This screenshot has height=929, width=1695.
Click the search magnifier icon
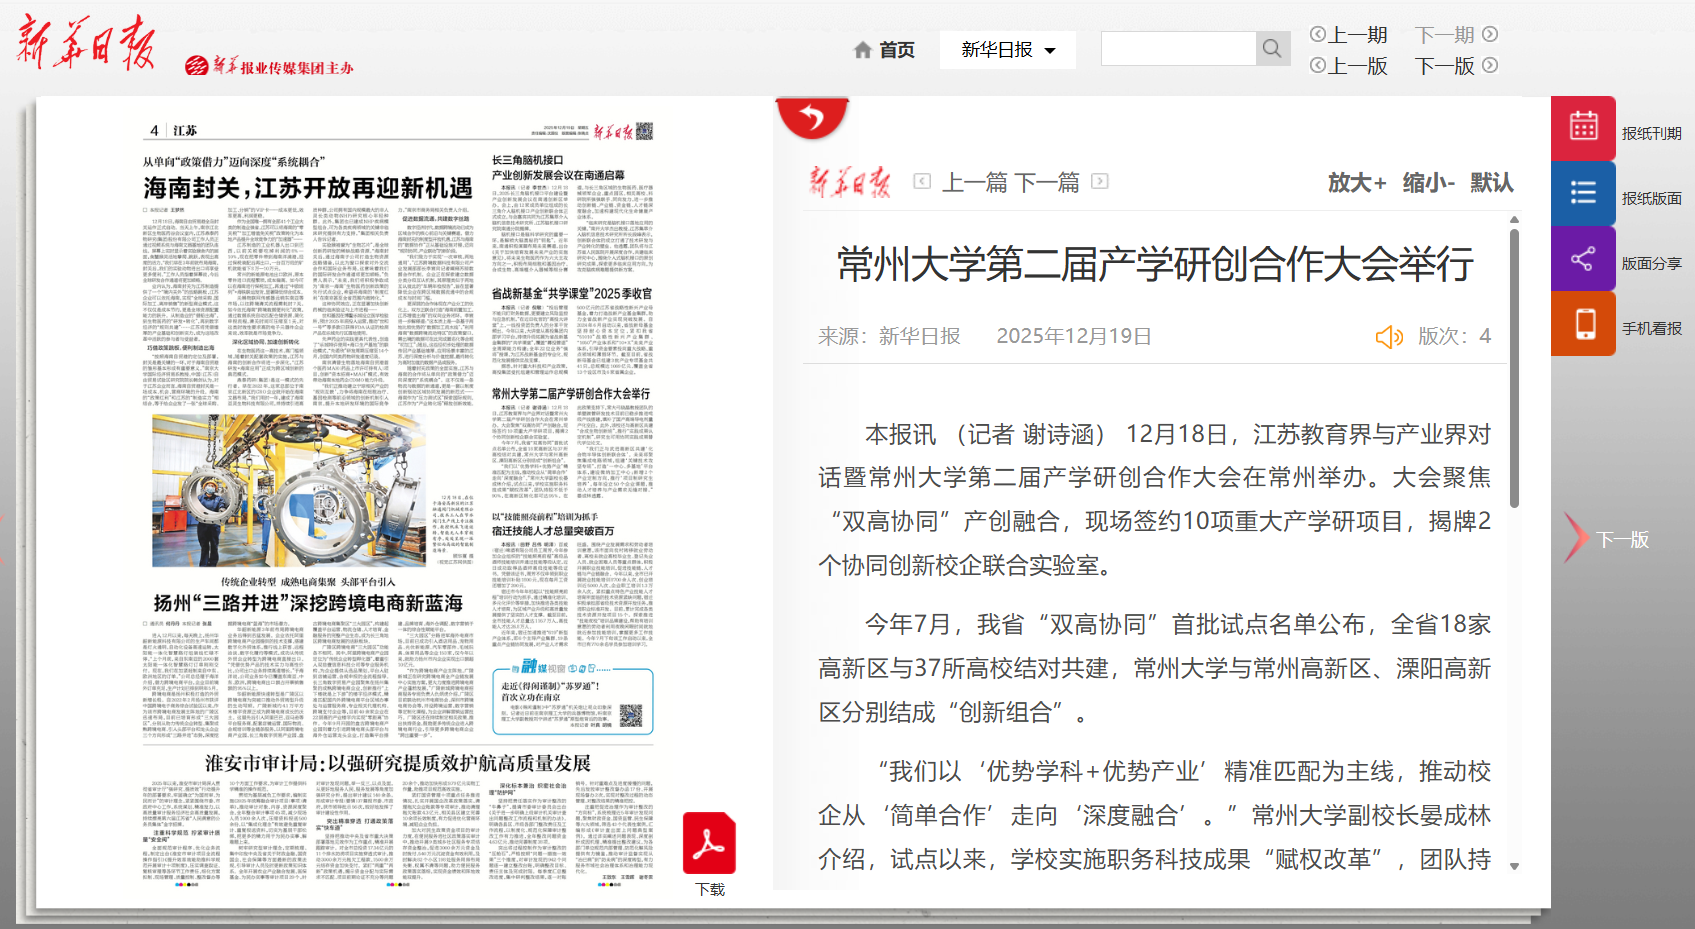click(1272, 49)
